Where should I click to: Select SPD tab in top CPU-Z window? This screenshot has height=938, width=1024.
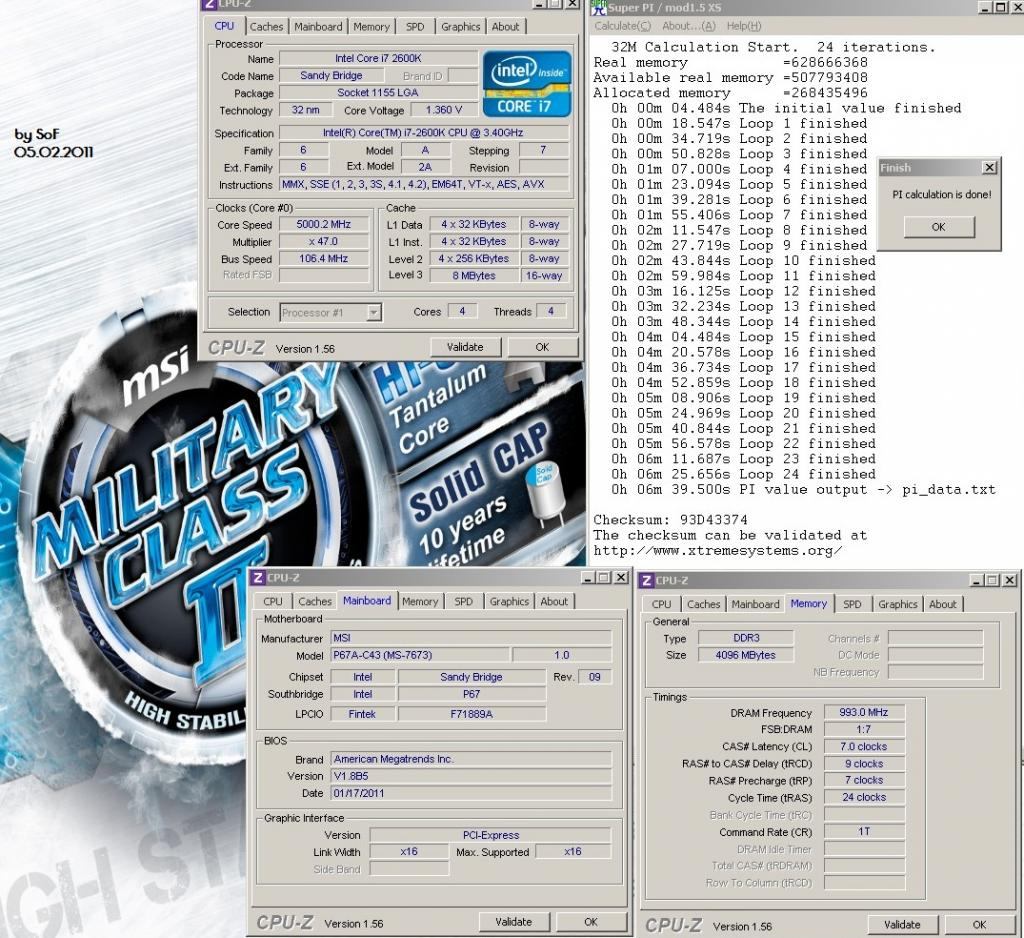(415, 27)
